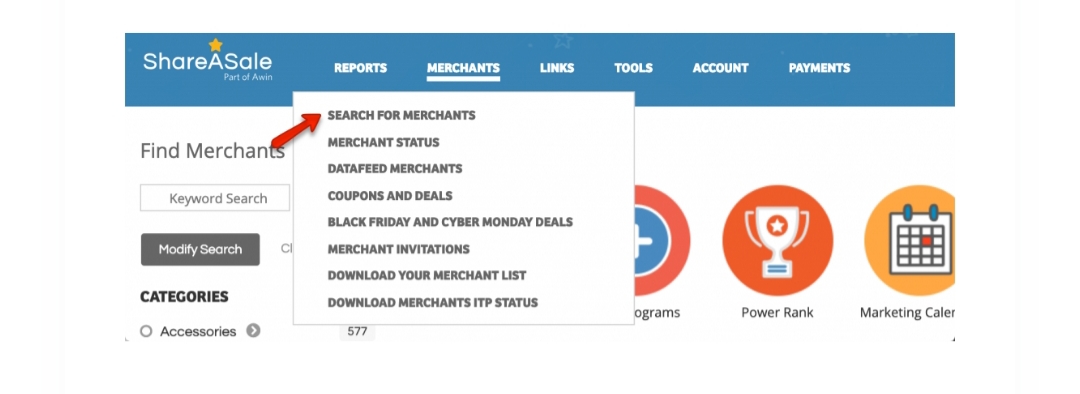Open the Merchants menu
Screen dimensions: 1080x394
point(463,68)
